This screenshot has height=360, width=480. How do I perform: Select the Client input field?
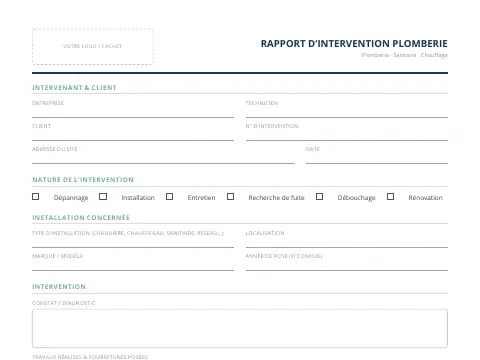tap(133, 135)
